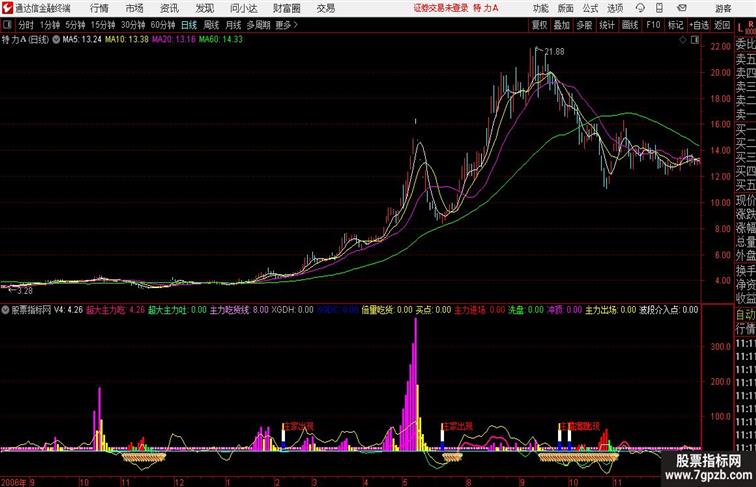Viewport: 756px width, 487px height.
Task: Open chart settings circle next to 特力A(日线)
Action: click(x=56, y=40)
